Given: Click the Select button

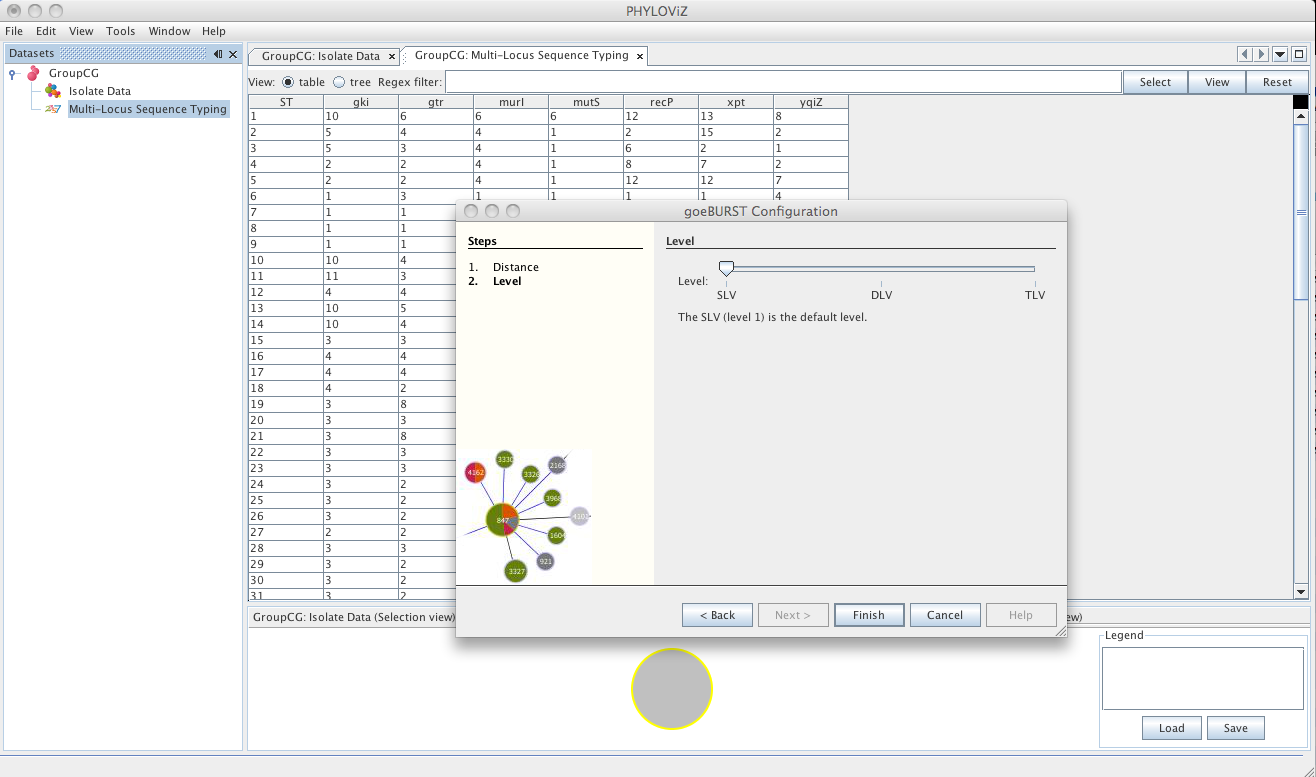Looking at the screenshot, I should coord(1155,82).
